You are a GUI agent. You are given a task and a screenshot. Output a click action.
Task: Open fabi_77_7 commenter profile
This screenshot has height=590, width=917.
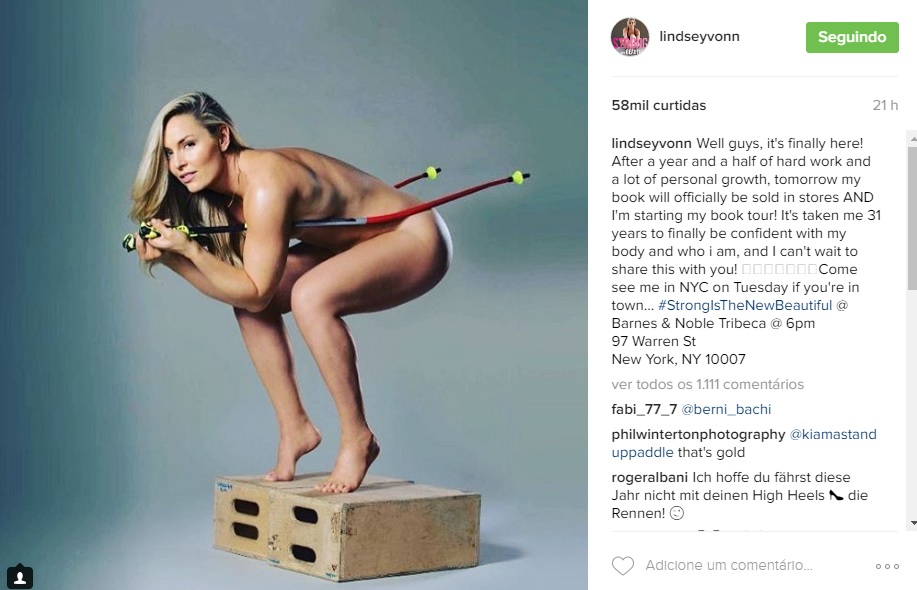pyautogui.click(x=644, y=409)
